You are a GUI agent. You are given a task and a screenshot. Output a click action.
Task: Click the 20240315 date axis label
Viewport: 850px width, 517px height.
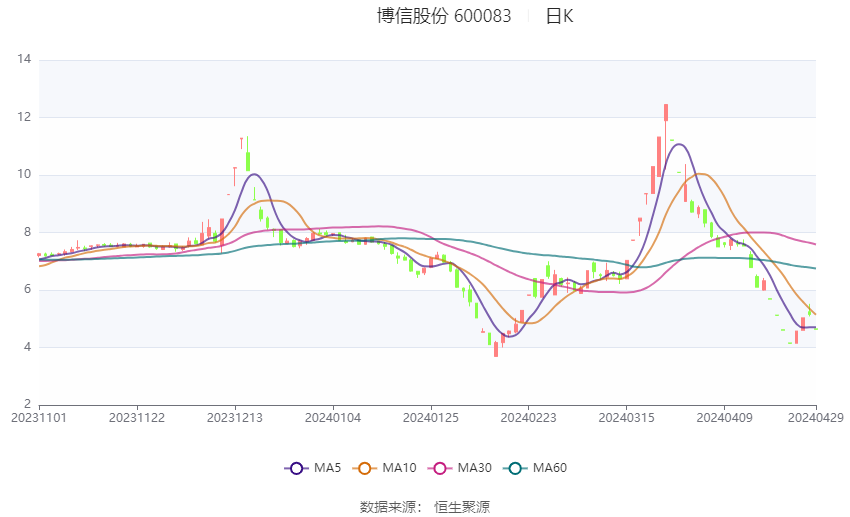[x=627, y=418]
